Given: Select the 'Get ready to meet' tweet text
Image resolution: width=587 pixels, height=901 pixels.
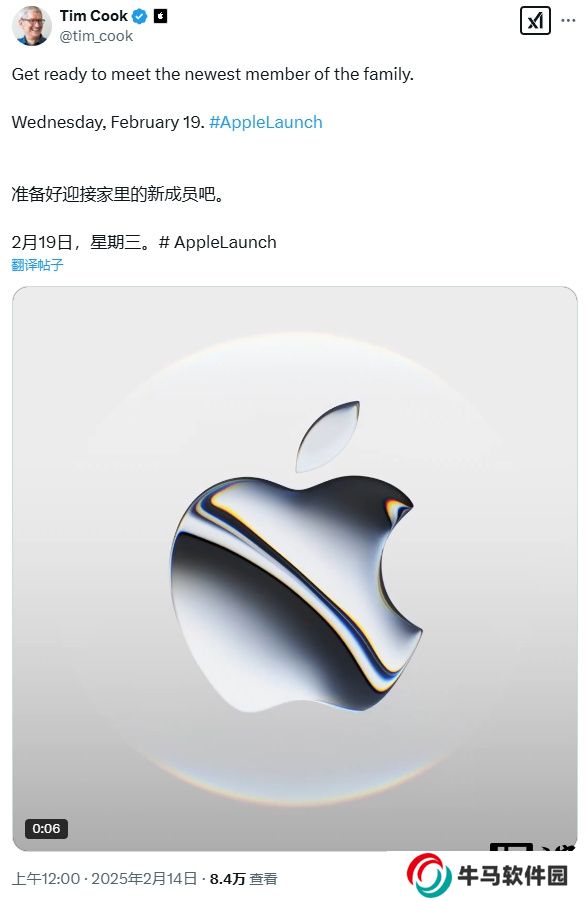Looking at the screenshot, I should (213, 74).
